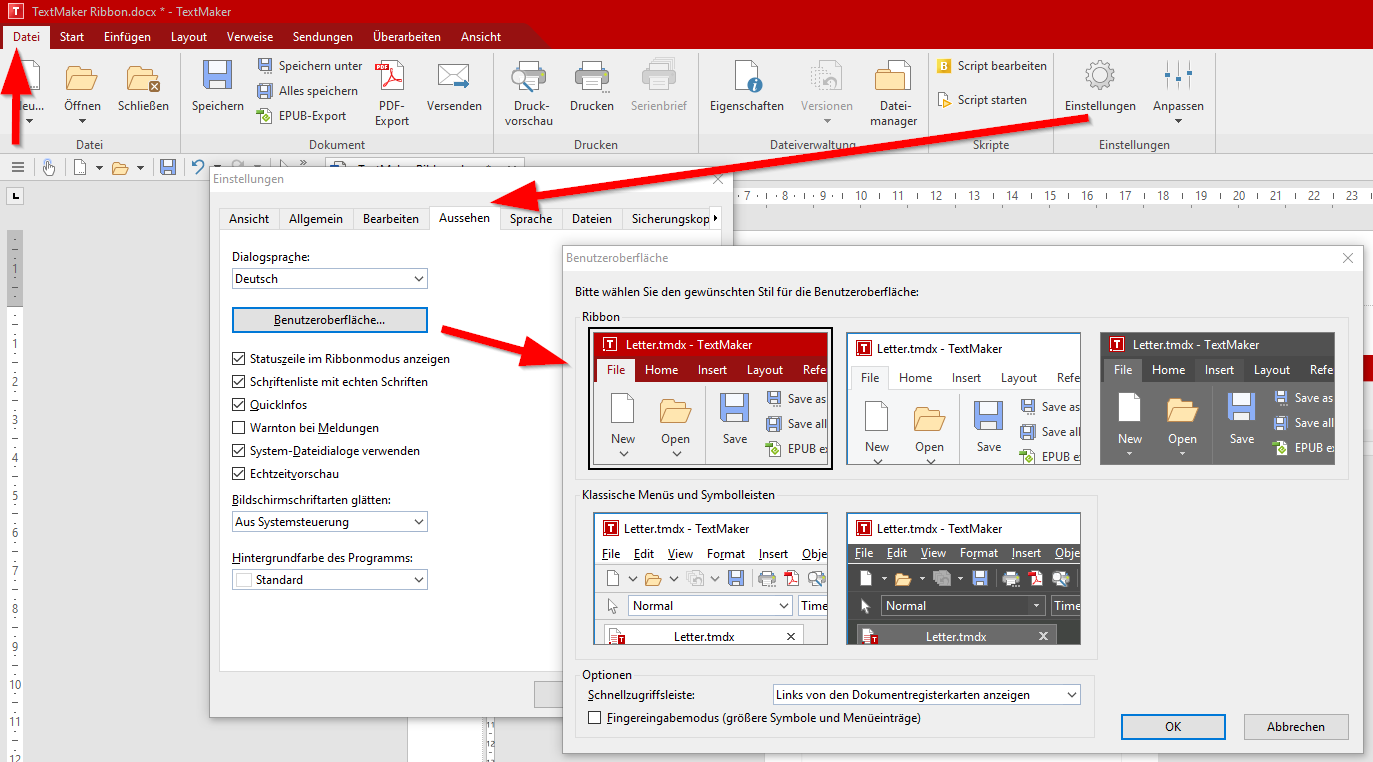This screenshot has height=762, width=1373.
Task: Expand the Anpassen dropdown arrow
Action: point(1178,121)
